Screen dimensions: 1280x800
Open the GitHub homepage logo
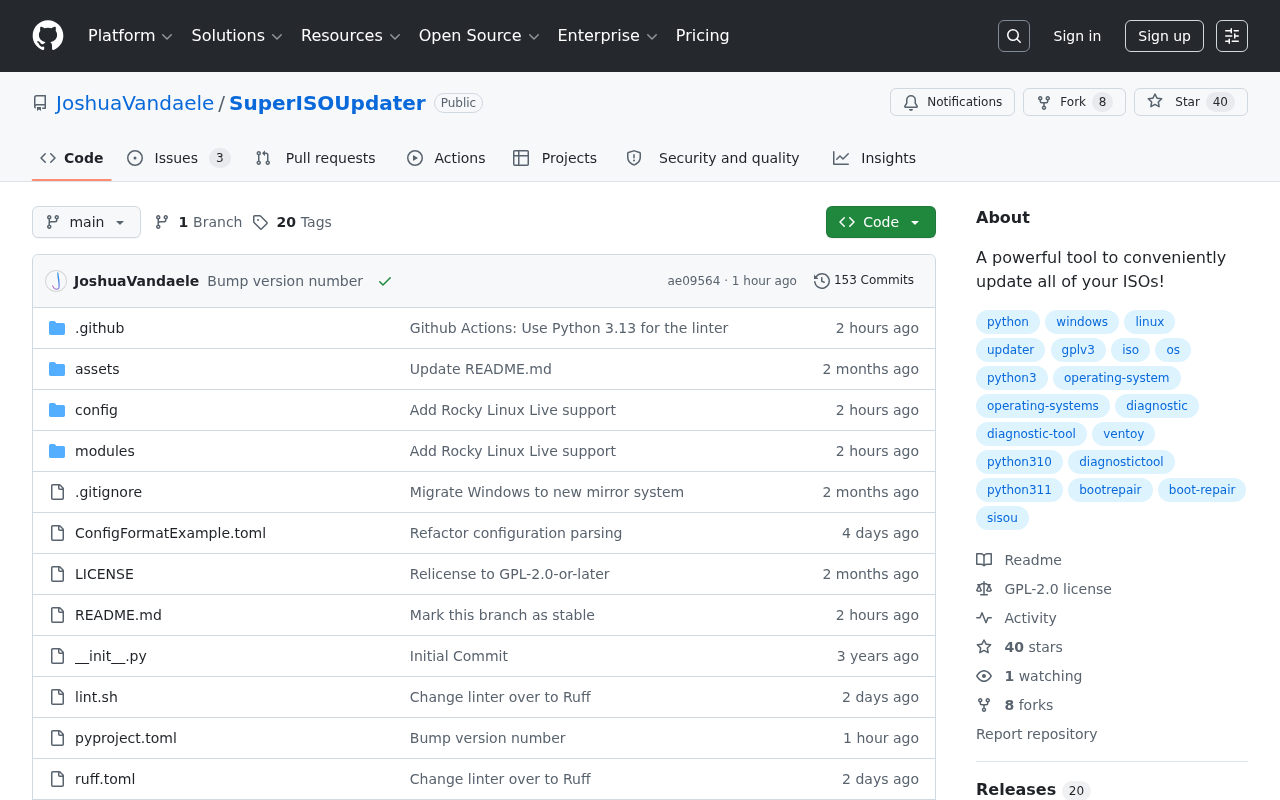tap(48, 36)
